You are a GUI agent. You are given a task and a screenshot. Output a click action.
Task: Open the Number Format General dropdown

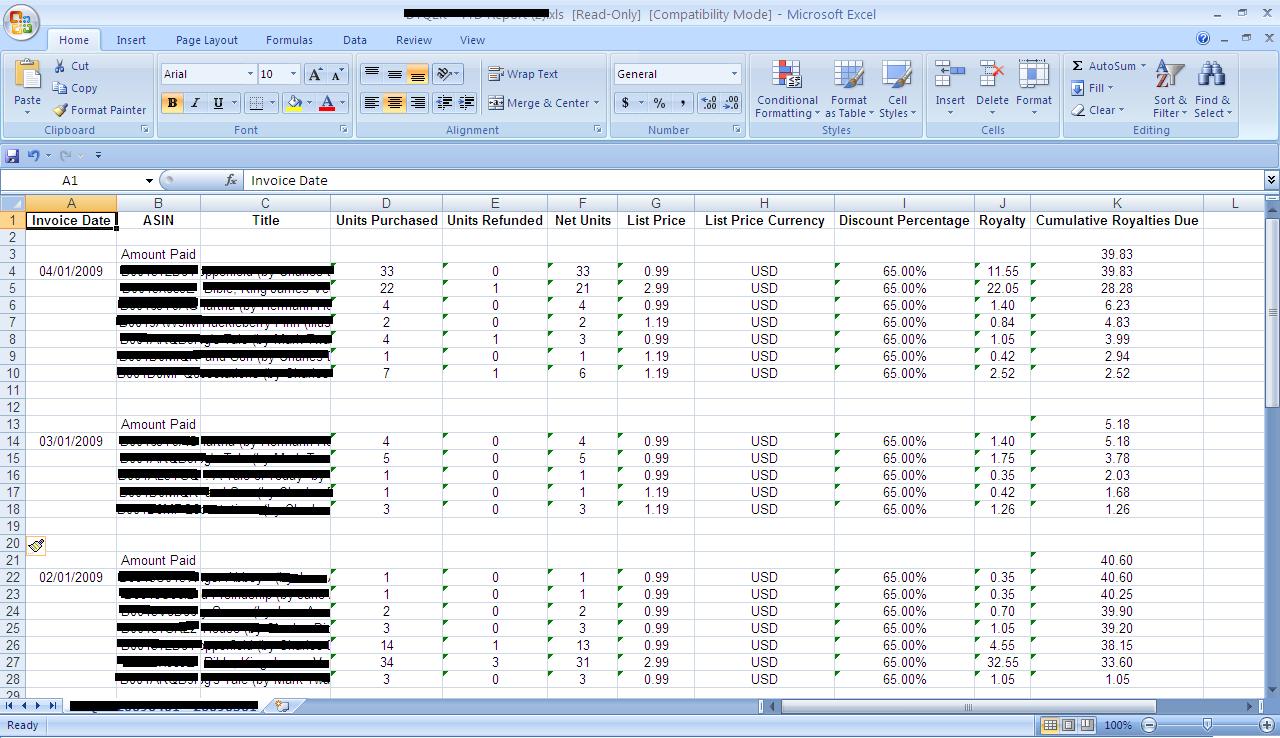(x=734, y=74)
